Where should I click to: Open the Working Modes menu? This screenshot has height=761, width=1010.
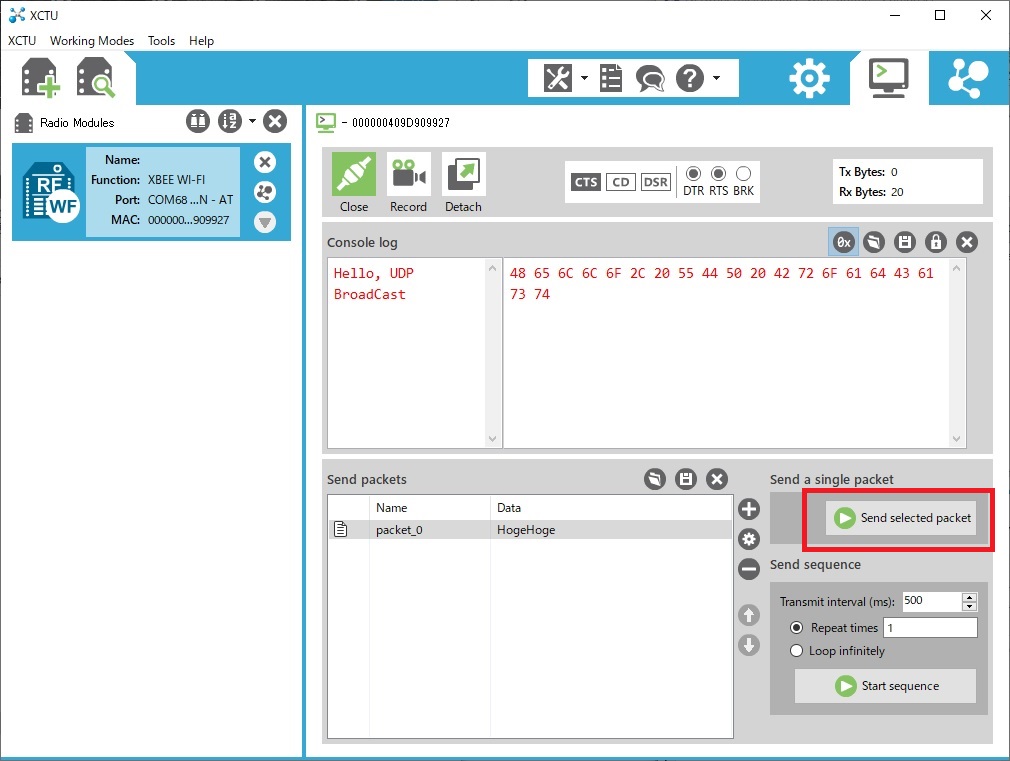(92, 41)
